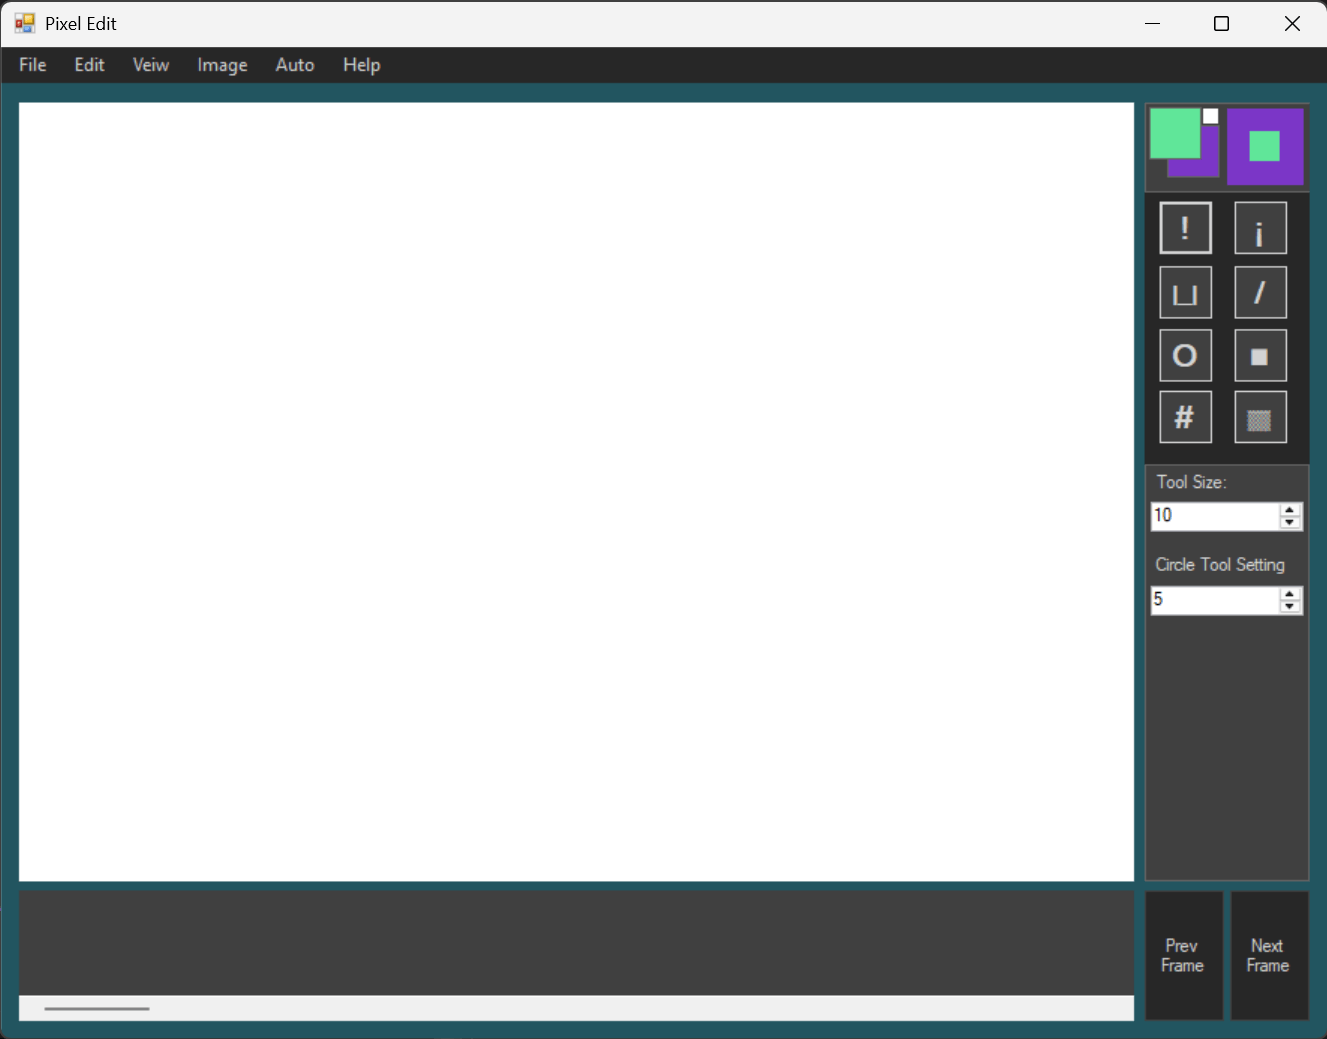Select the dither pattern tool
Screen dimensions: 1327x1039
[1260, 417]
